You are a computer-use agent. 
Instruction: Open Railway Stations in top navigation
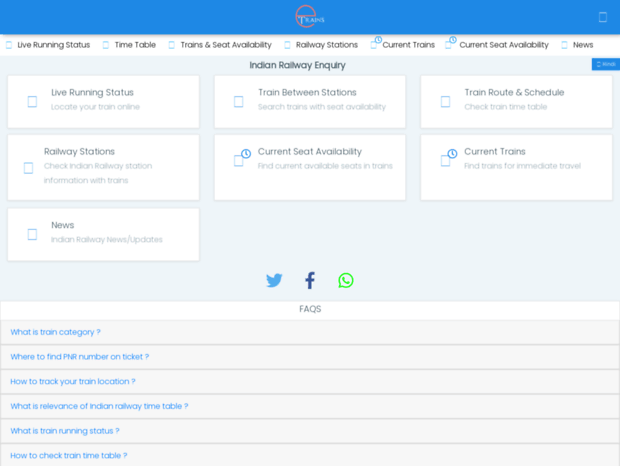coord(327,45)
